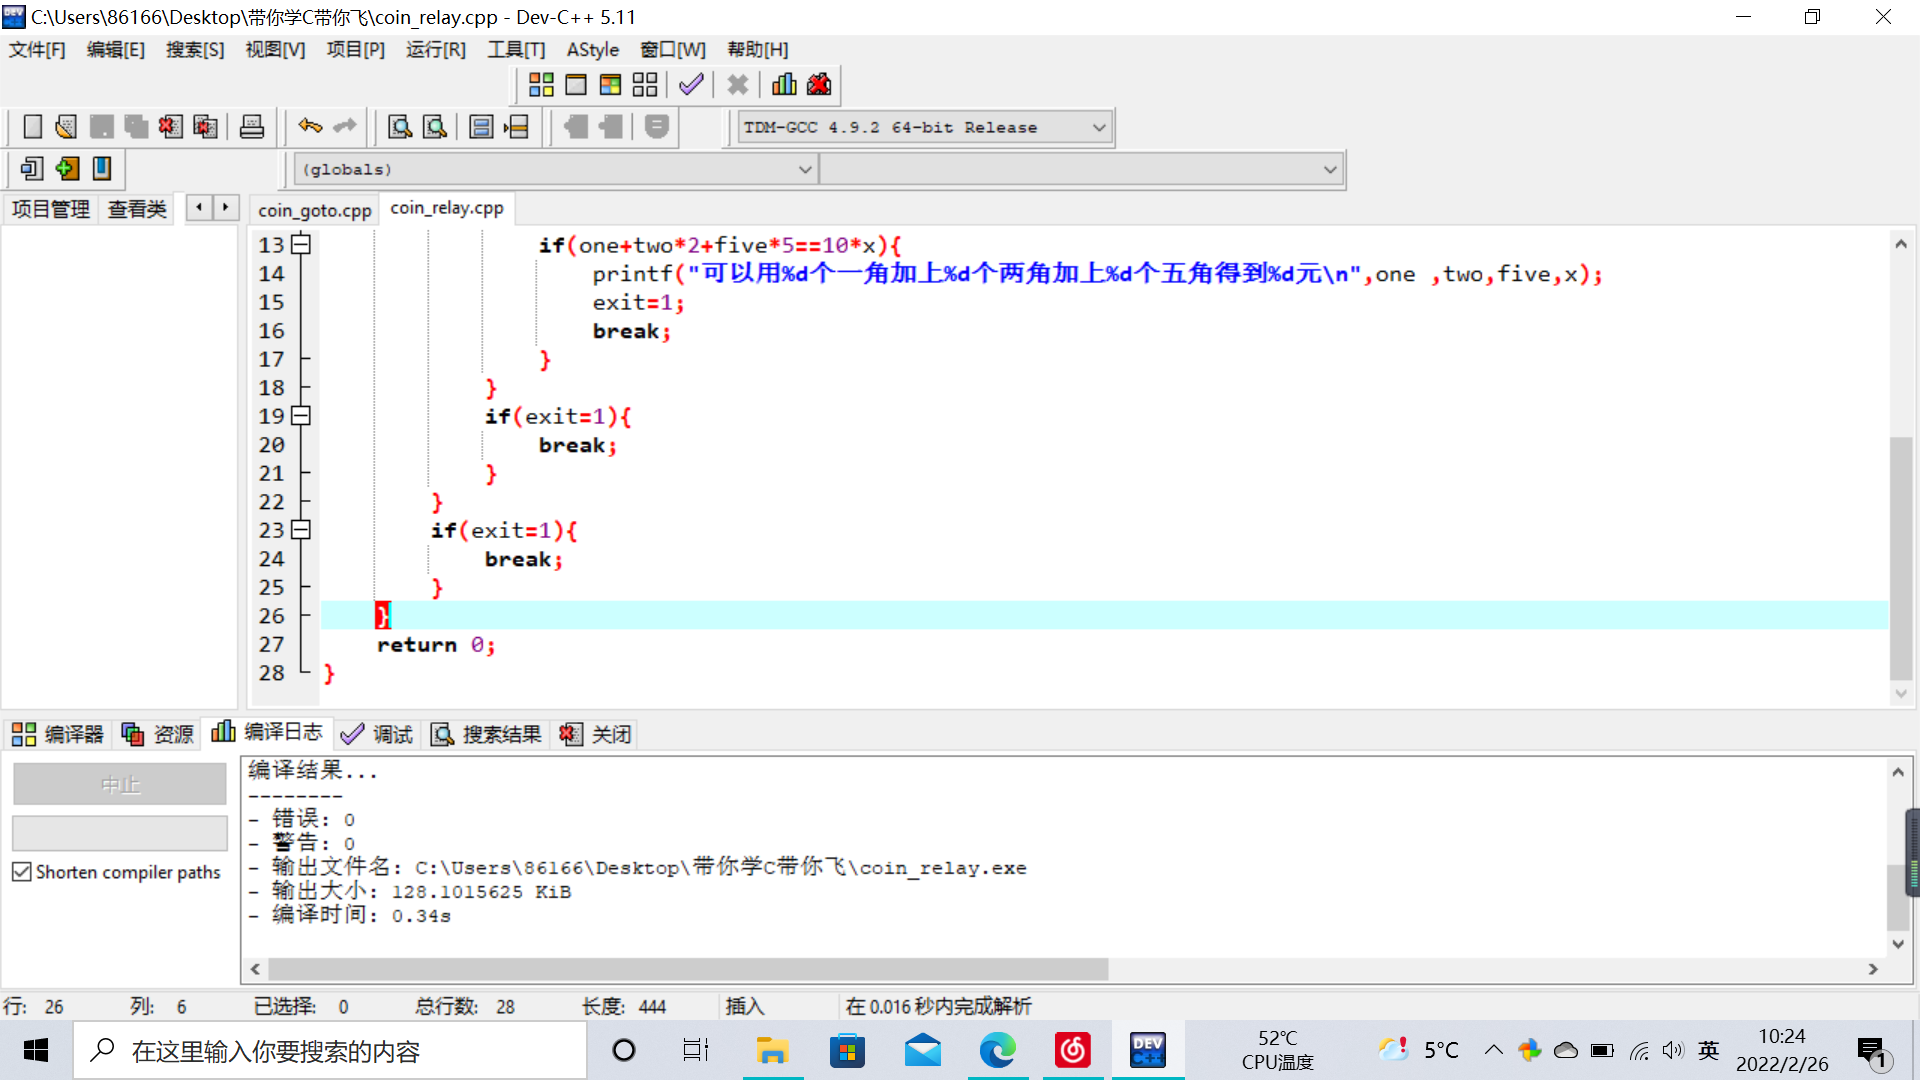Viewport: 1920px width, 1080px height.
Task: Click the Debug checkmark icon
Action: coord(691,85)
